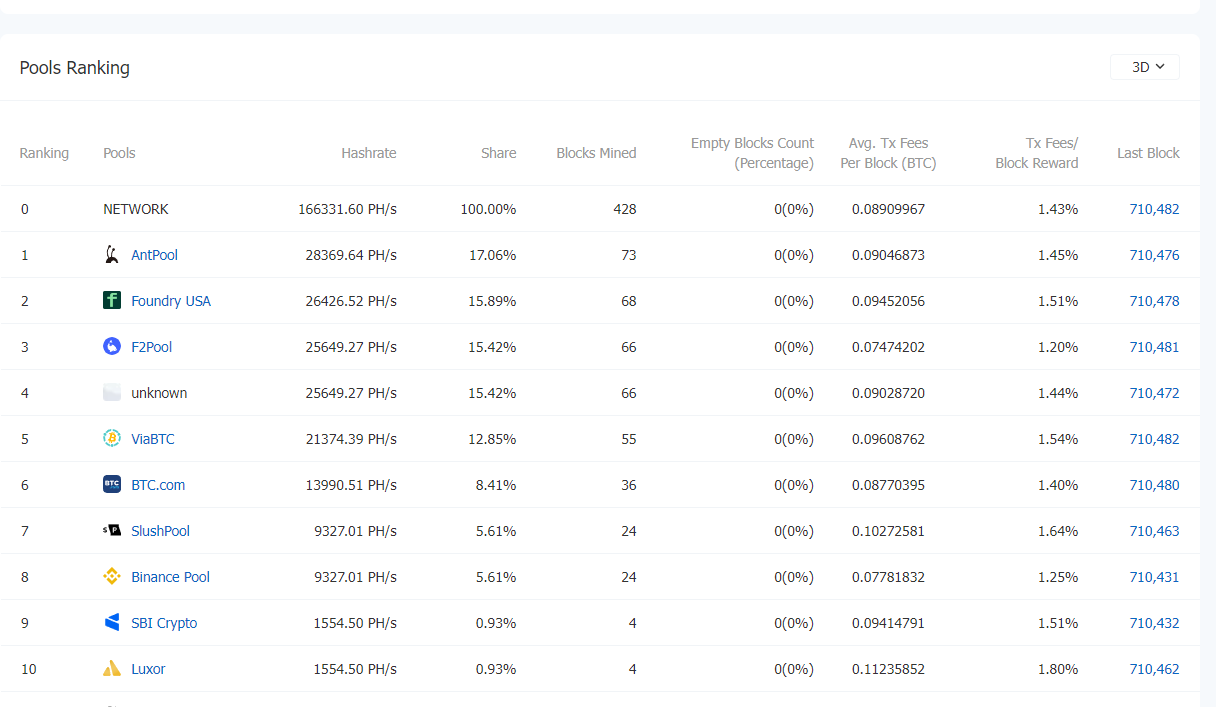Click the F2Pool logo icon
This screenshot has height=707, width=1216.
pos(112,347)
